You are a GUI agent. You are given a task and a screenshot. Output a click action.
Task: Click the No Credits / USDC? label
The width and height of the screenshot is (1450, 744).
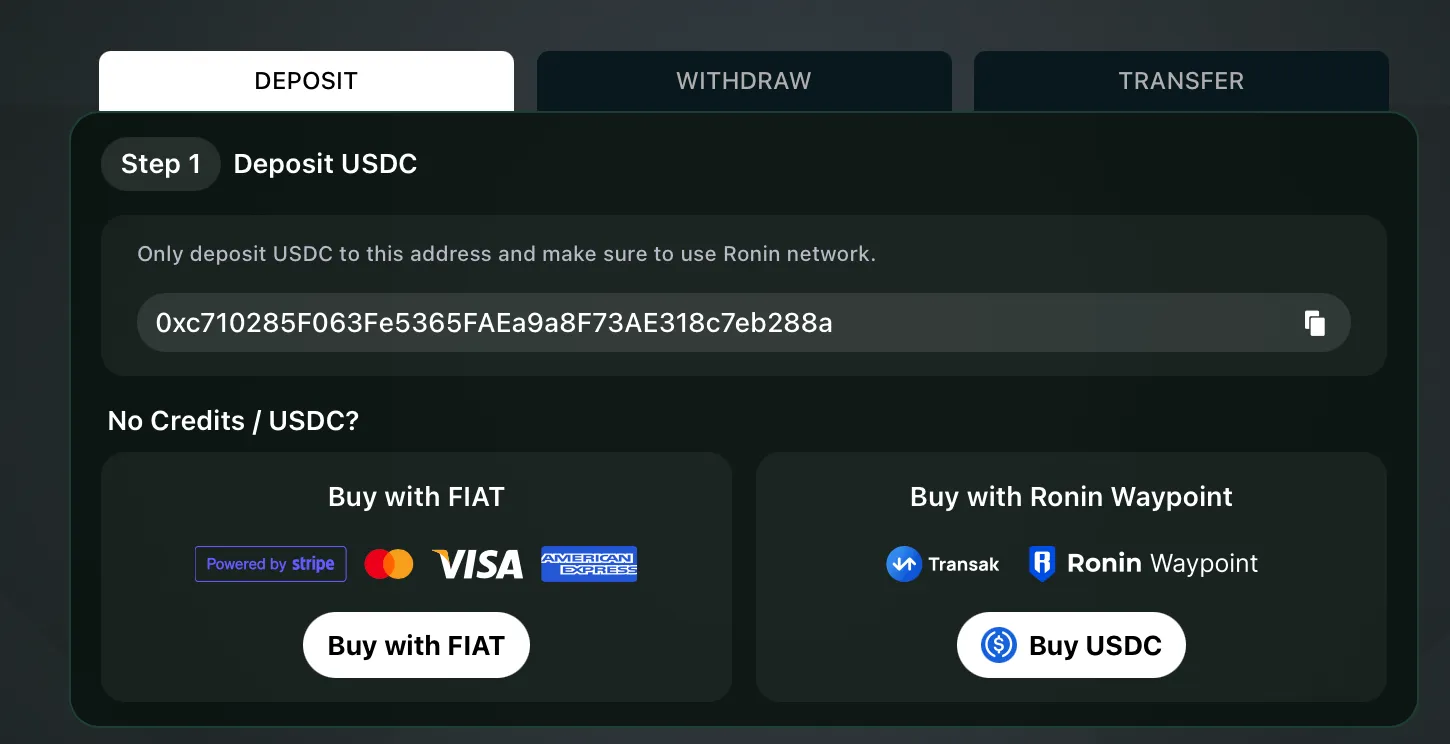233,421
